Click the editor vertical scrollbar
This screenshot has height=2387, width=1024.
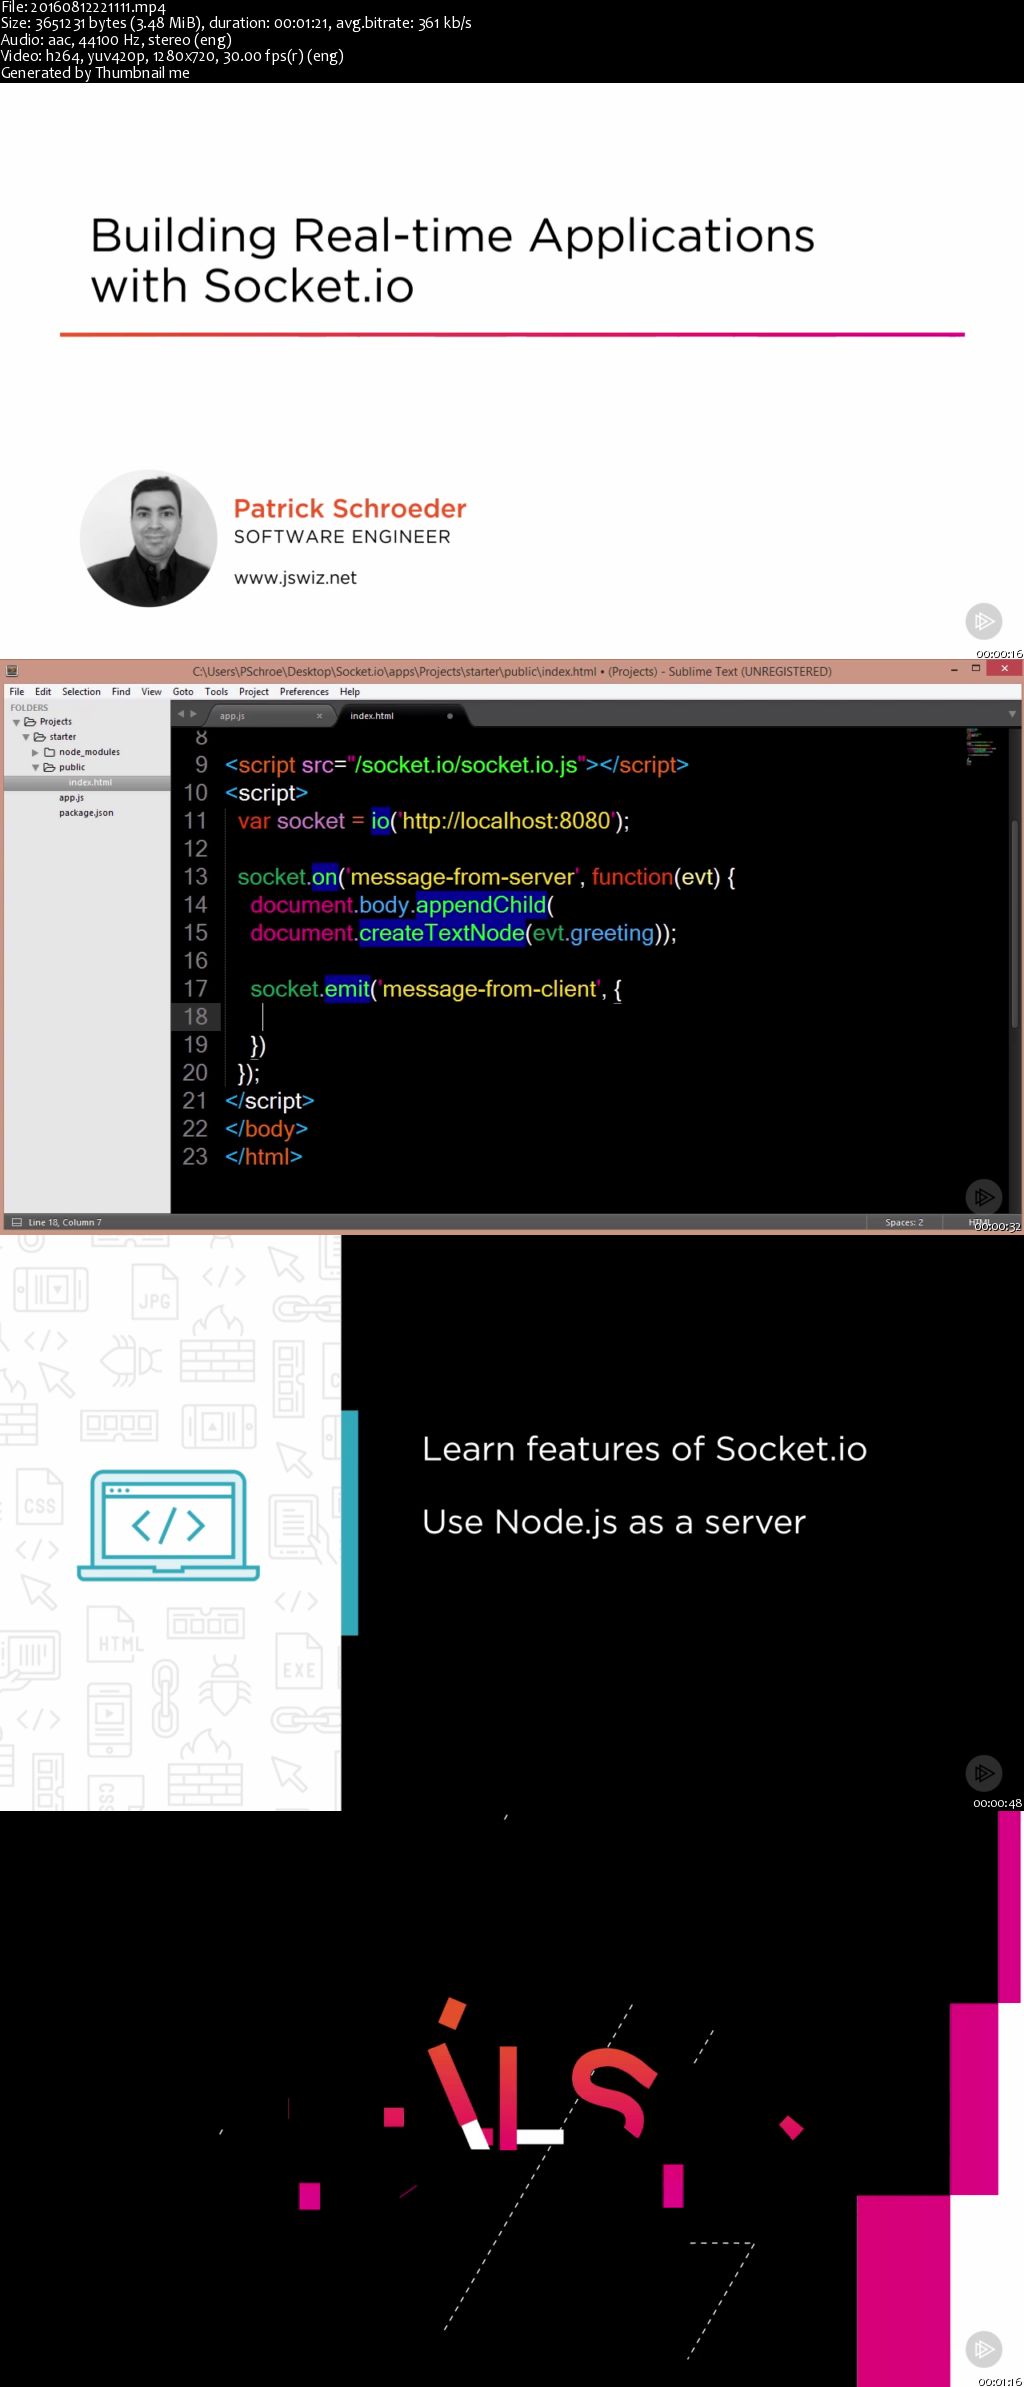(x=1014, y=924)
